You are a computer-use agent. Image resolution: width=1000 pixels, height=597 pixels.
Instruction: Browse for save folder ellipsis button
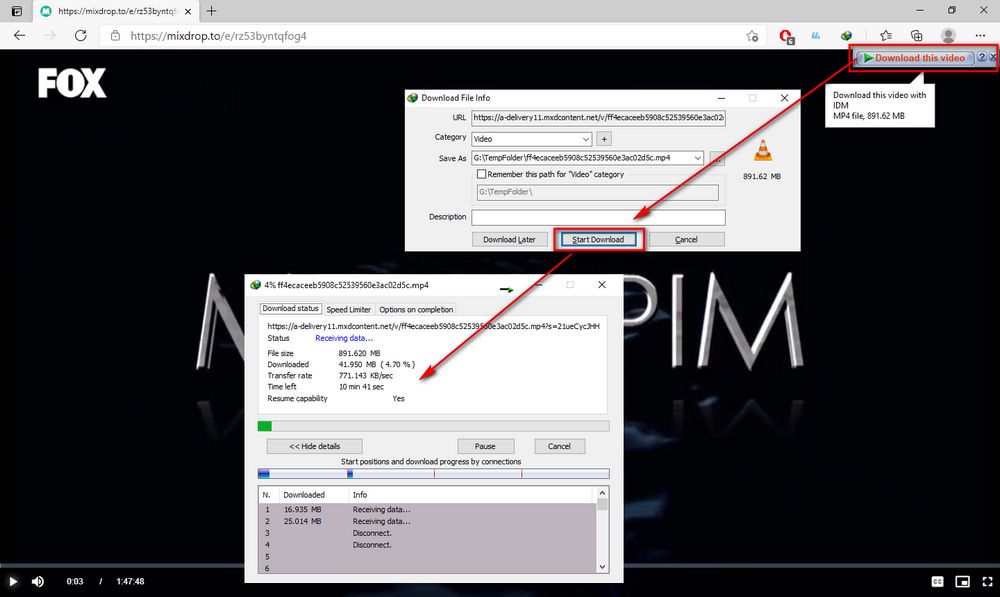pyautogui.click(x=717, y=158)
